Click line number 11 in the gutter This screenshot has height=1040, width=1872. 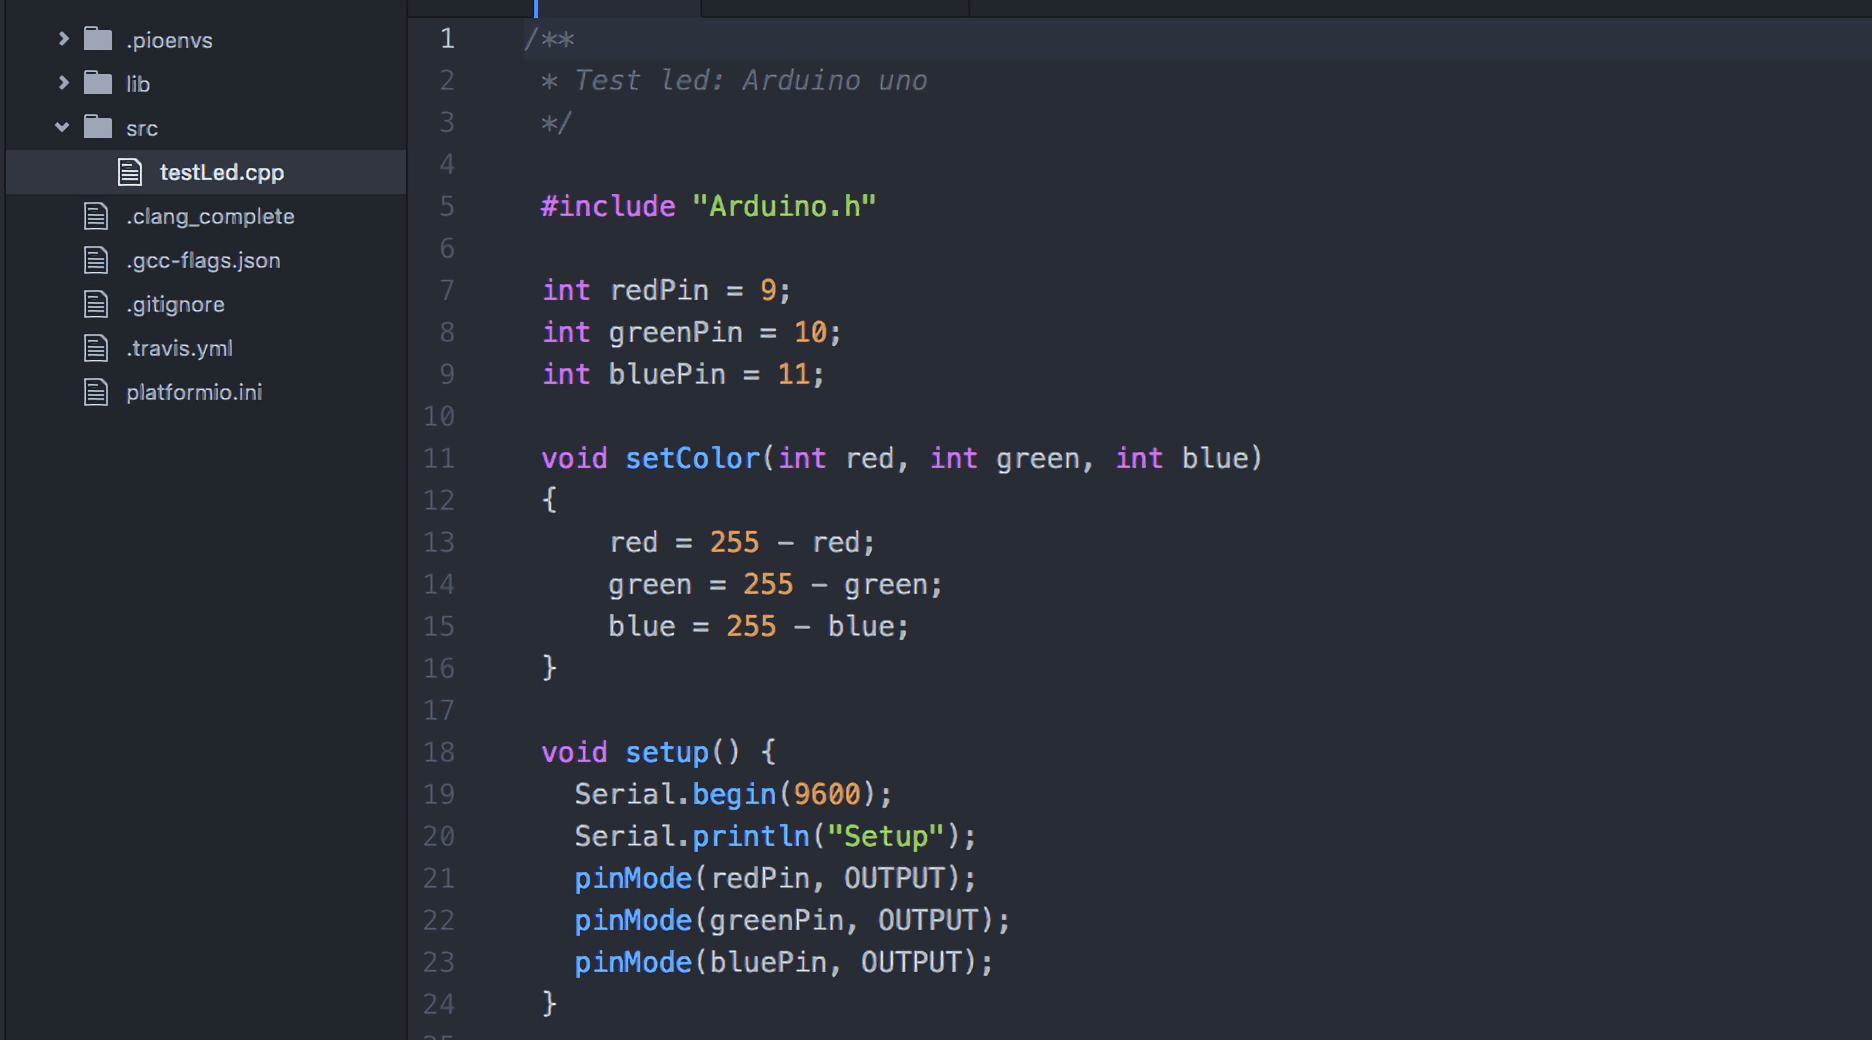439,458
